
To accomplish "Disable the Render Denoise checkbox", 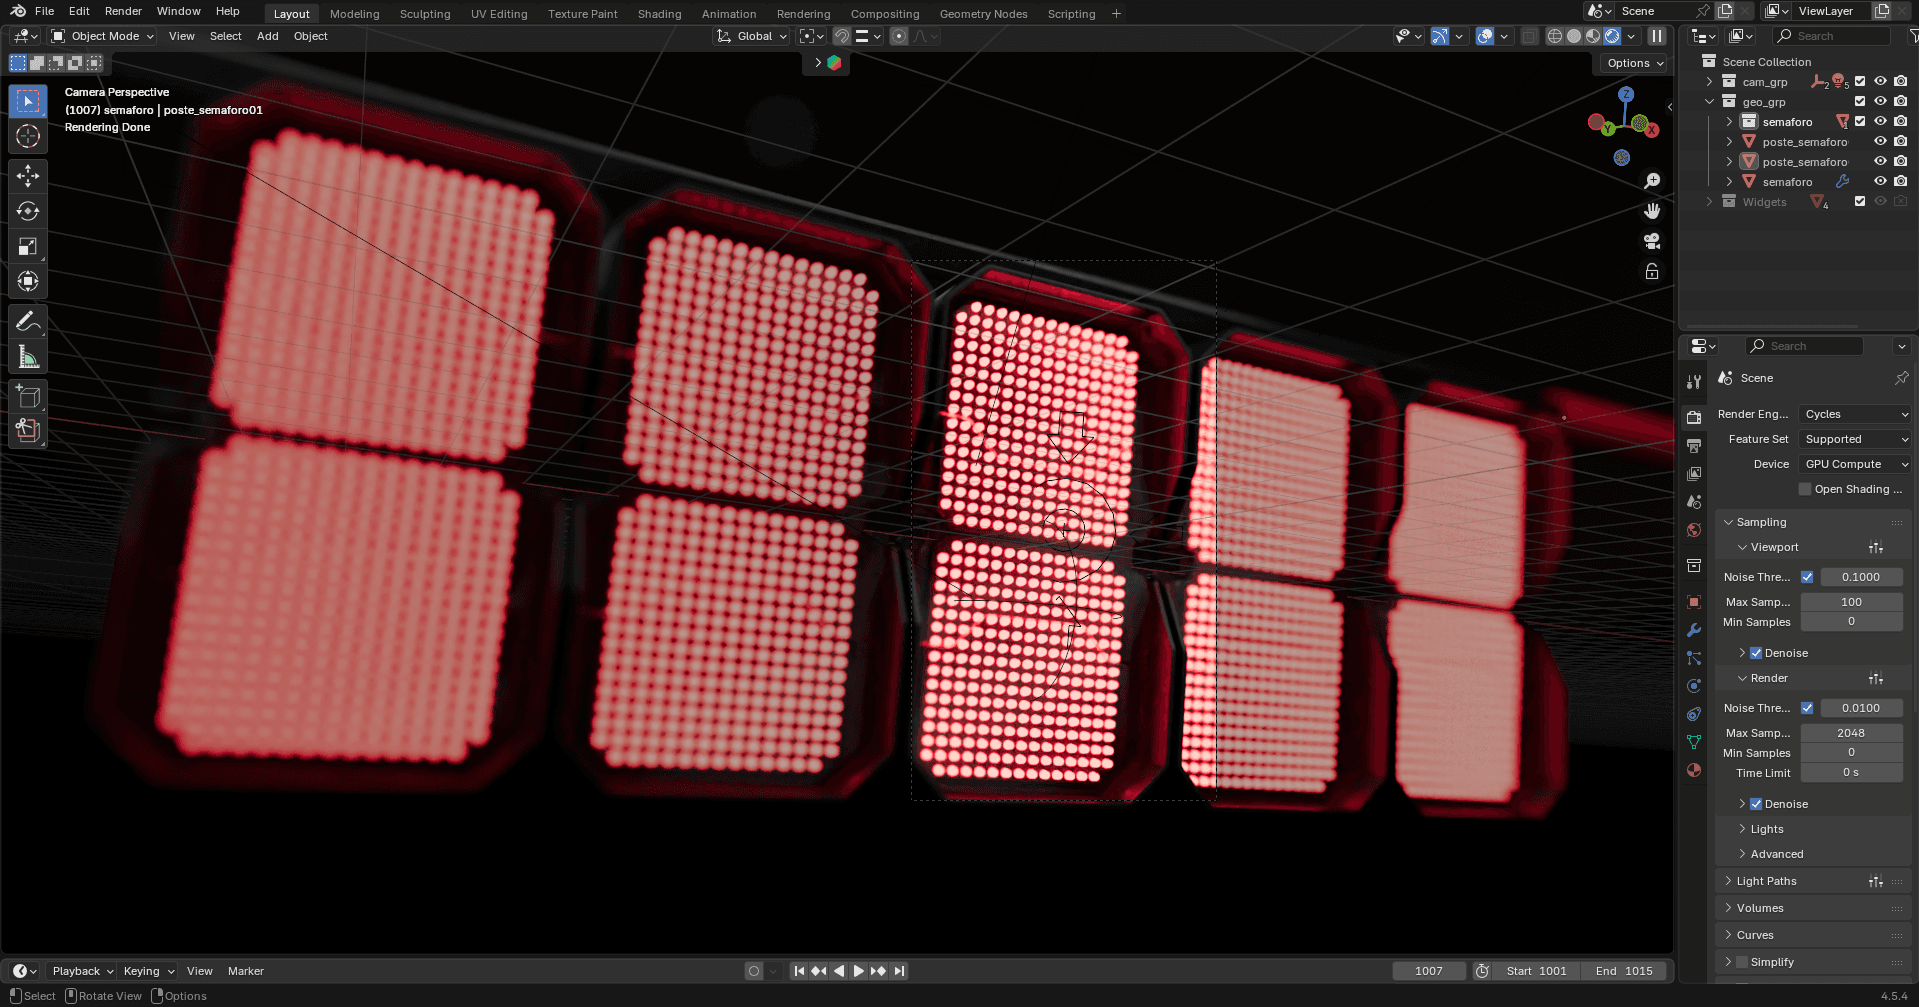I will (1756, 804).
